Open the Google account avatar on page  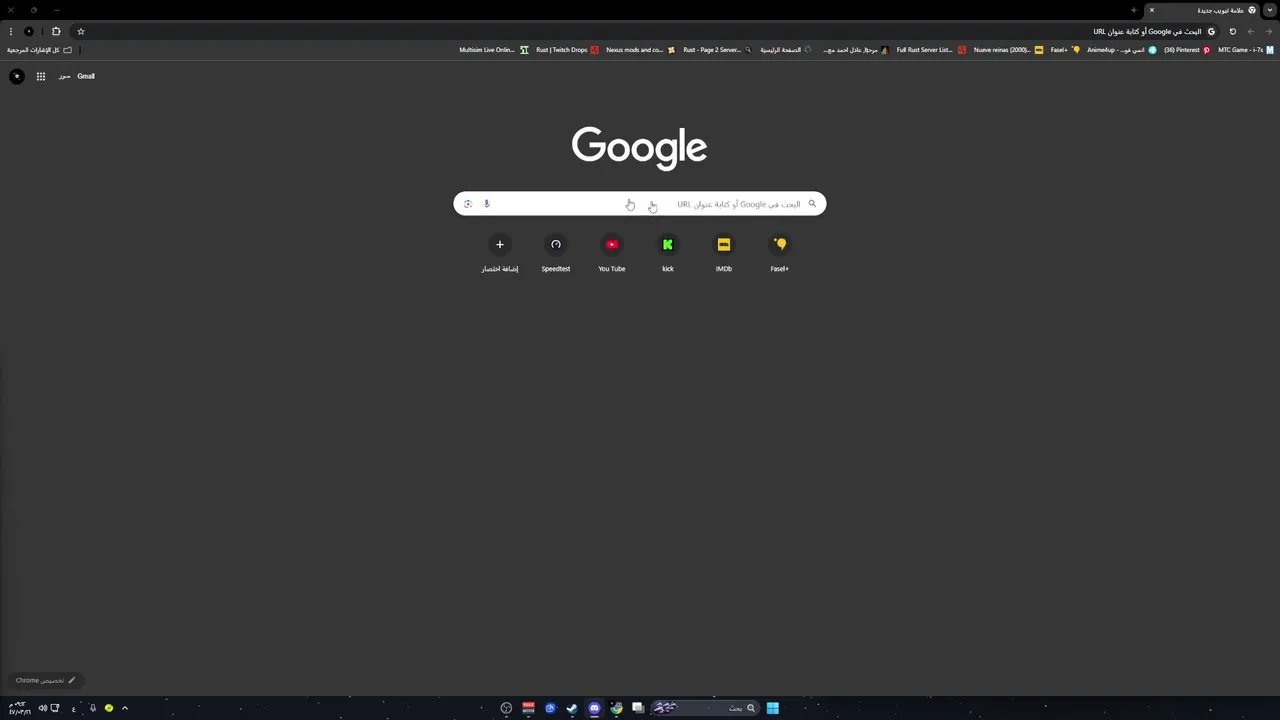coord(17,76)
